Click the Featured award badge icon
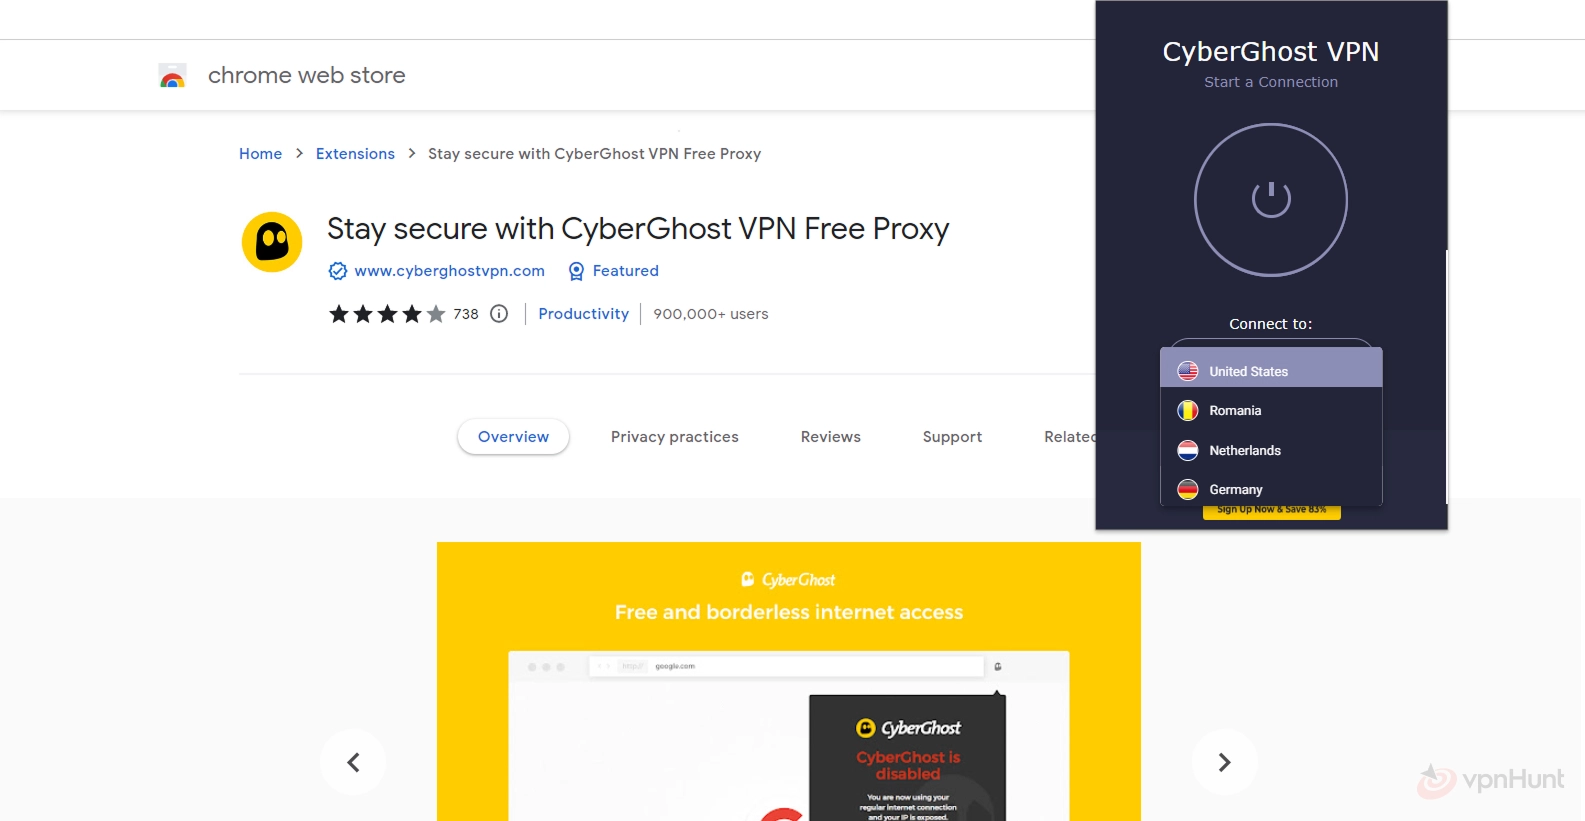1585x821 pixels. [576, 271]
